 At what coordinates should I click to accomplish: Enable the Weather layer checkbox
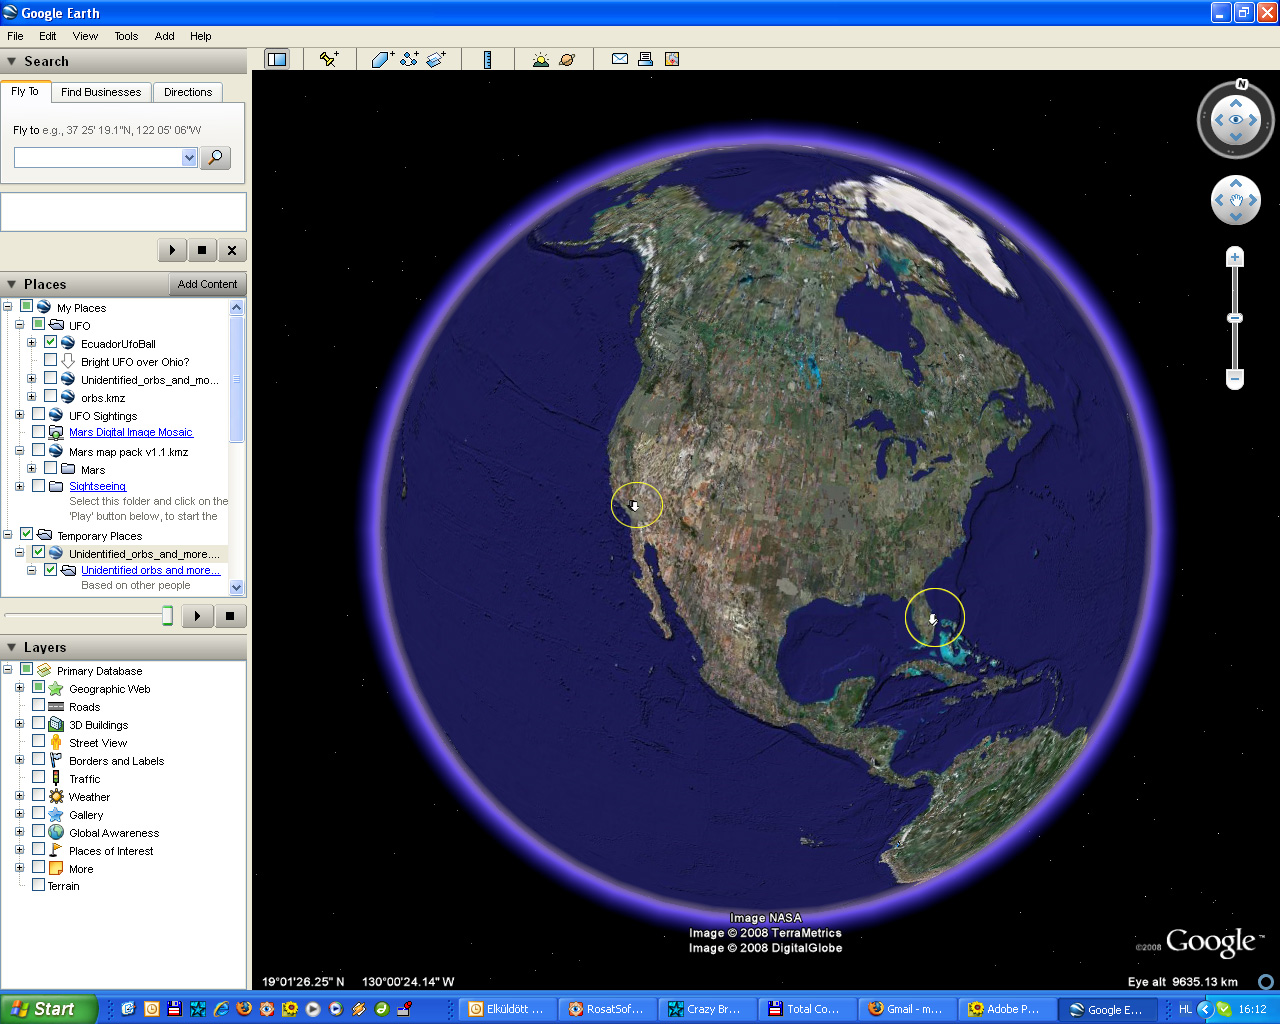click(x=38, y=795)
